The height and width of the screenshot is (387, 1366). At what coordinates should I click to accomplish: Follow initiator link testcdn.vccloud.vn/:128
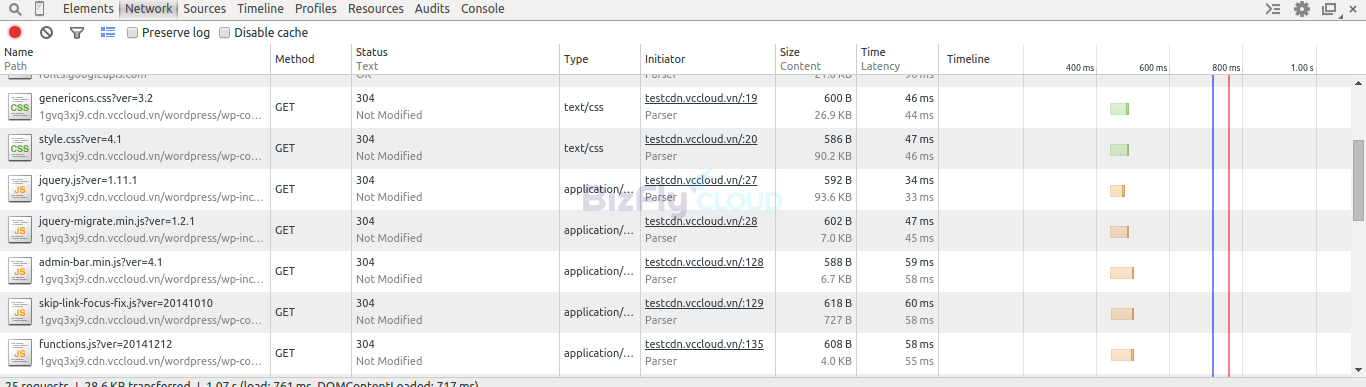pyautogui.click(x=704, y=262)
